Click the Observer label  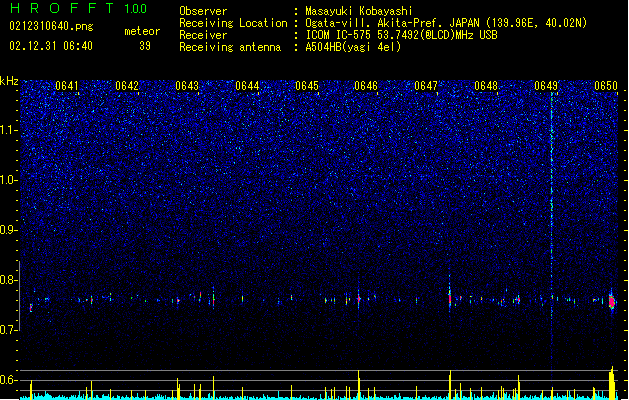(203, 11)
